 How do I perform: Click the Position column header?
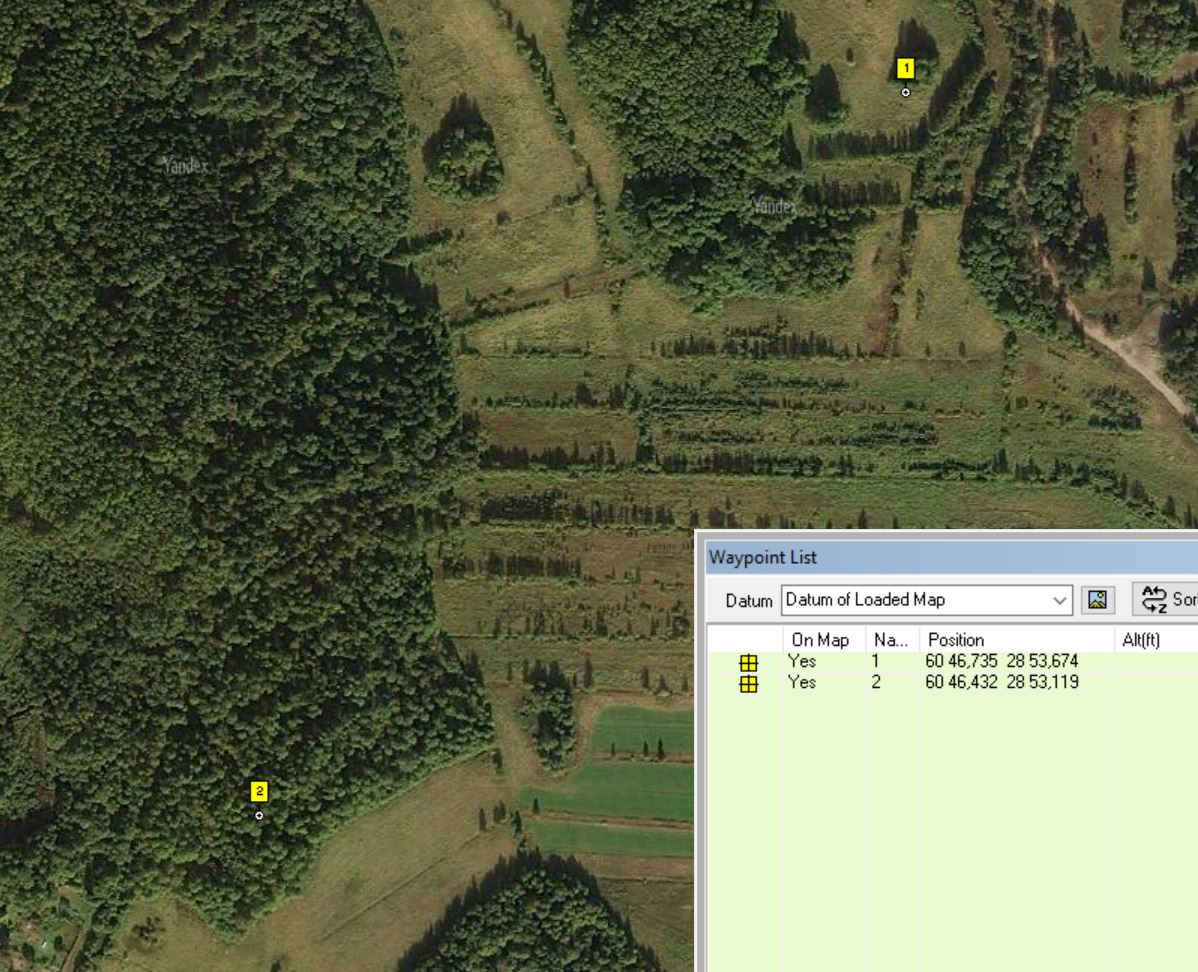1014,640
